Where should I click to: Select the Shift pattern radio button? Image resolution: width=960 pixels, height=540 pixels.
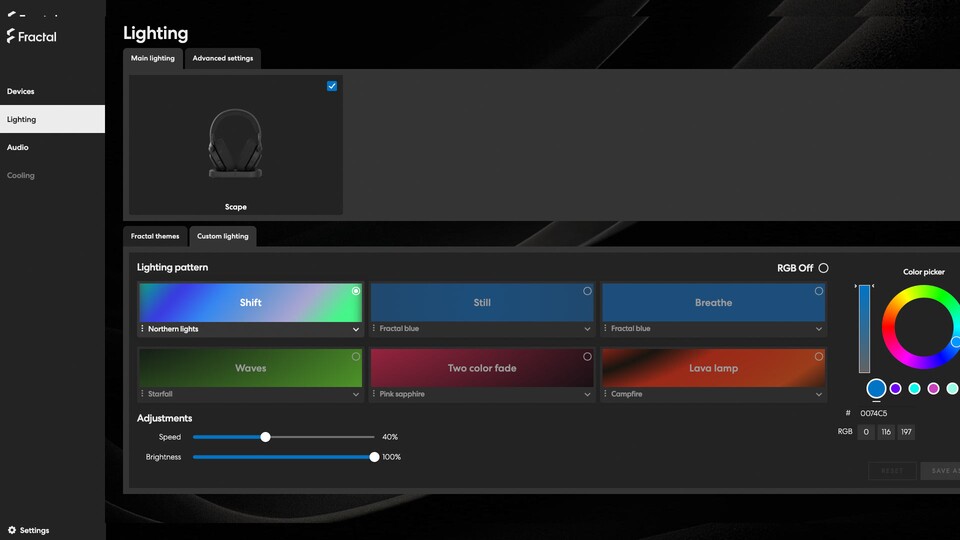[356, 291]
